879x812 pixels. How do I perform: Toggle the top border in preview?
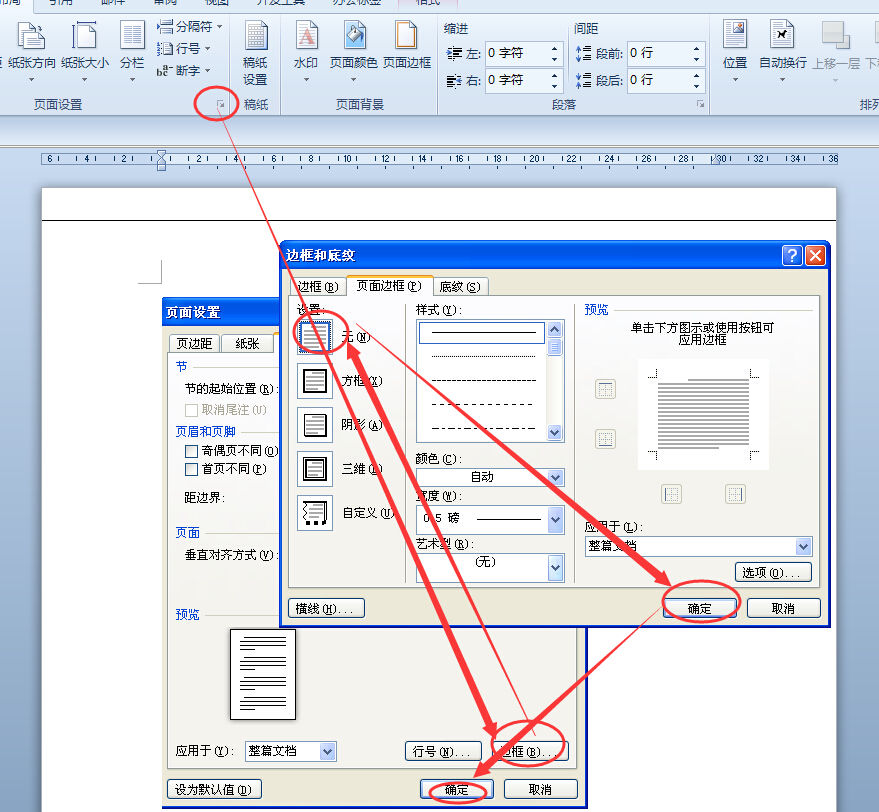(605, 389)
